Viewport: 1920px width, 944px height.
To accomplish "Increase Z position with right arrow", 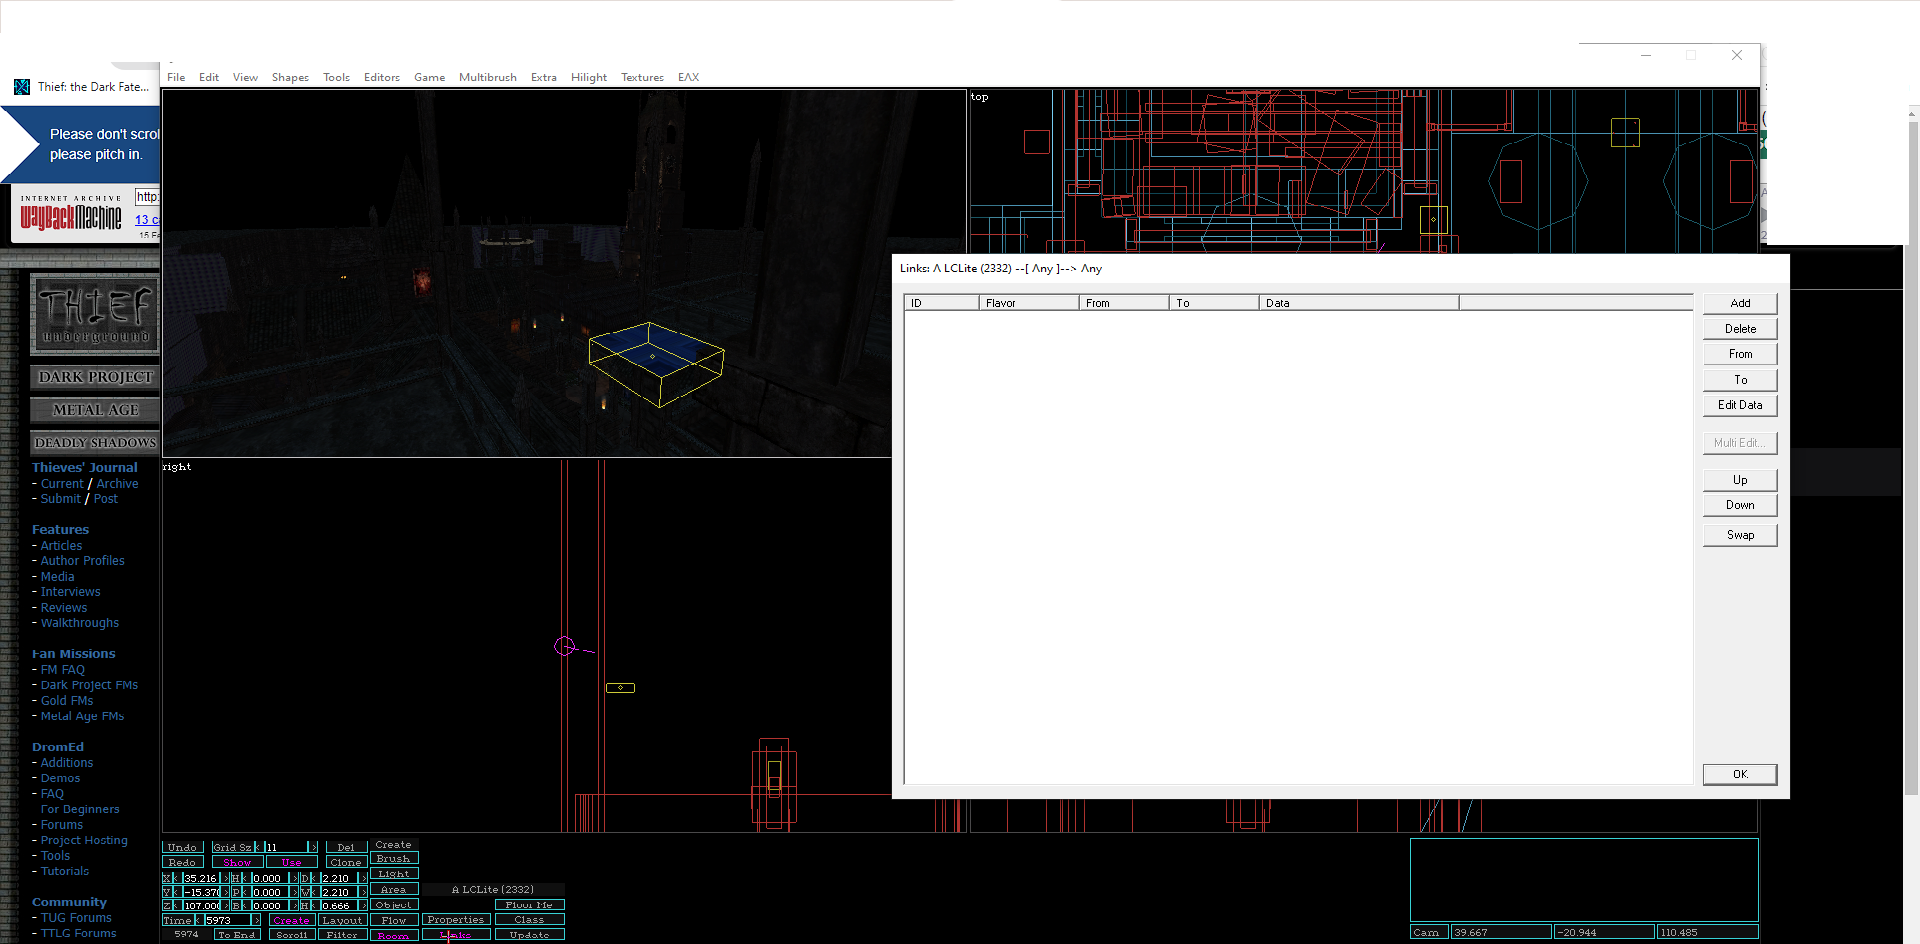I will click(x=225, y=906).
